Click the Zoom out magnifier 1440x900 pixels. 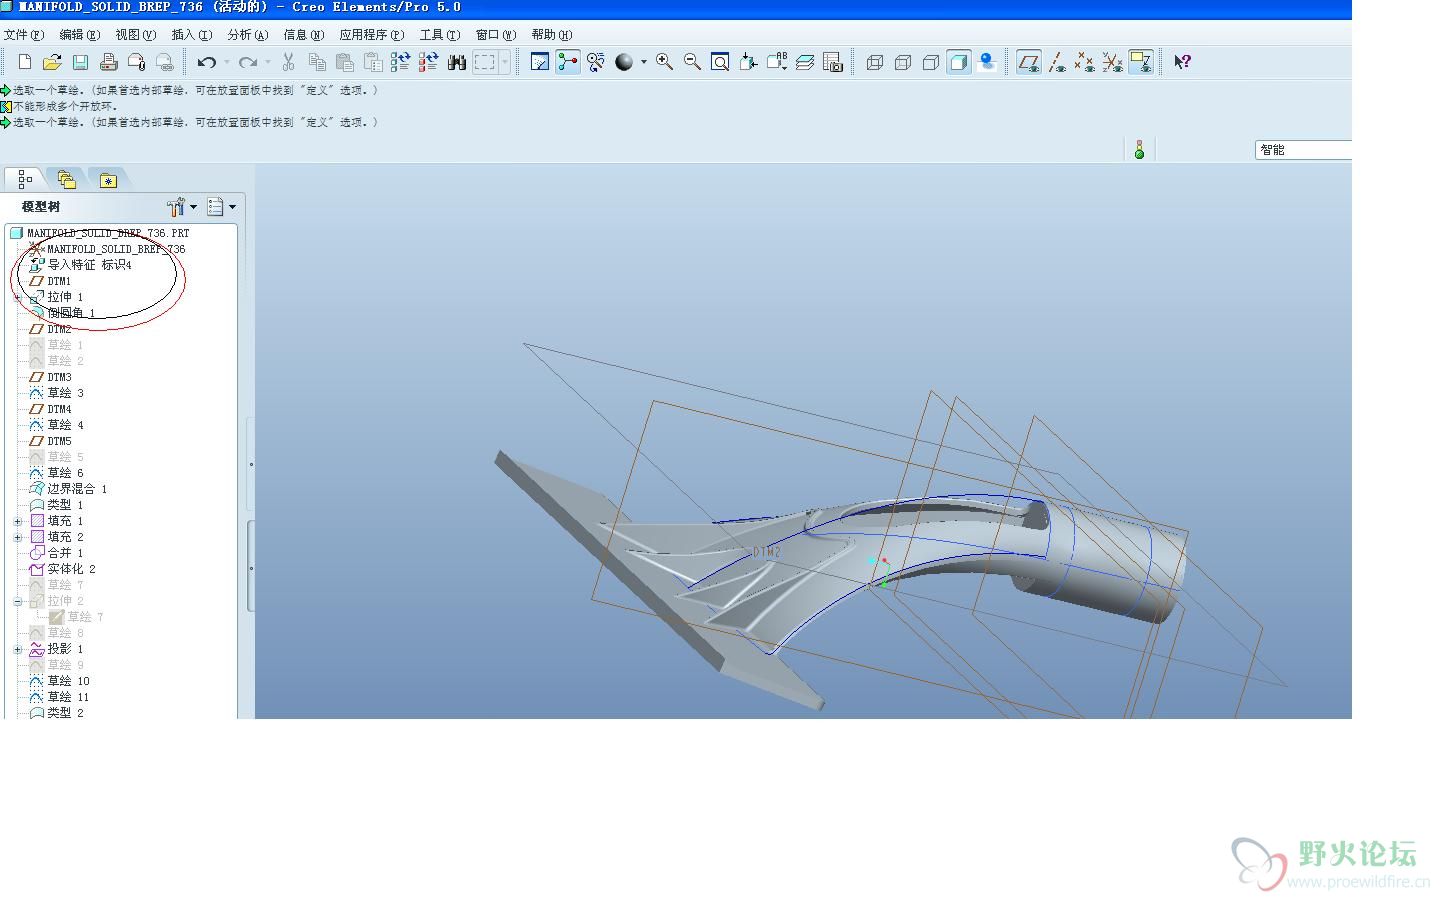692,62
